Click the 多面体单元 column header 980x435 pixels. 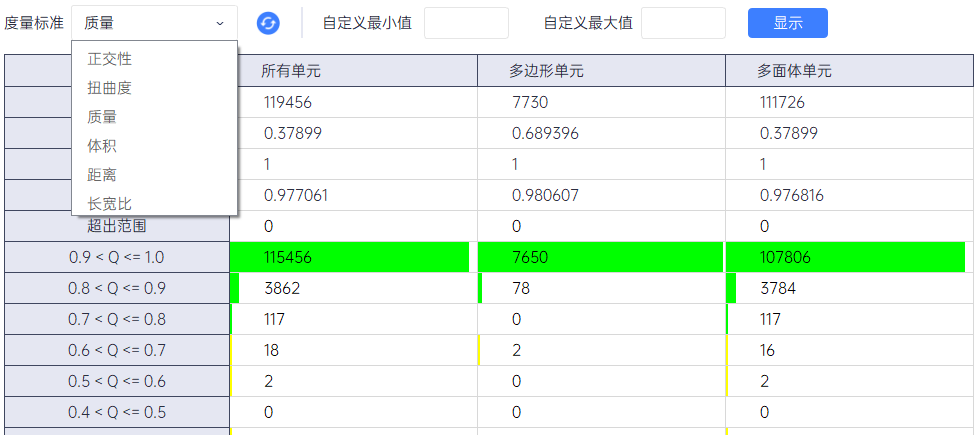coord(851,71)
